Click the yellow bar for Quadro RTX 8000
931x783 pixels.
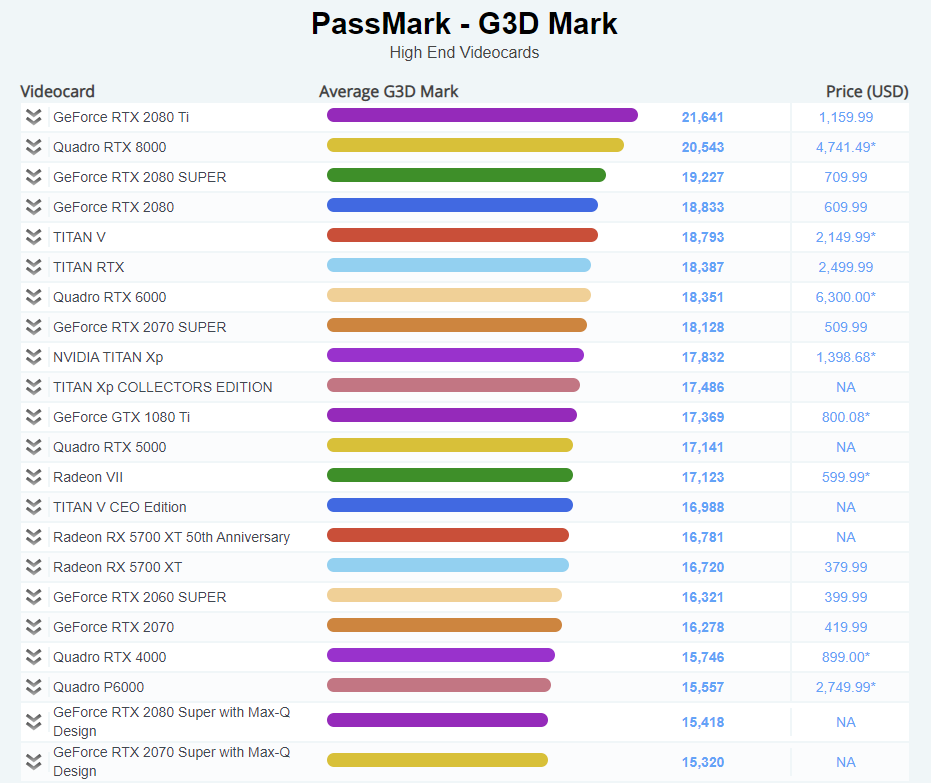475,145
